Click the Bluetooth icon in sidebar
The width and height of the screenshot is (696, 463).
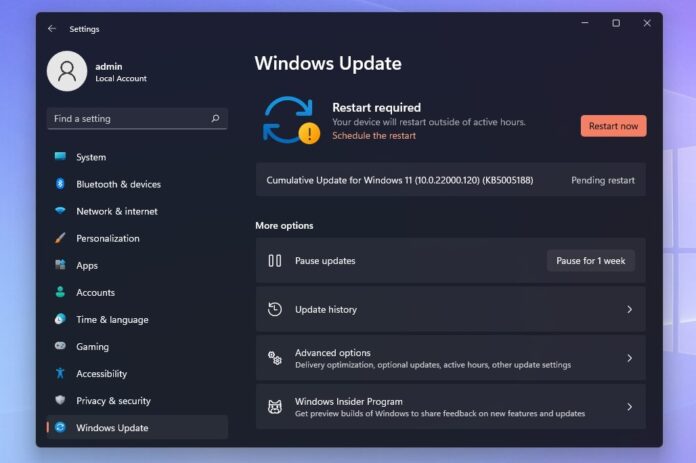click(60, 184)
